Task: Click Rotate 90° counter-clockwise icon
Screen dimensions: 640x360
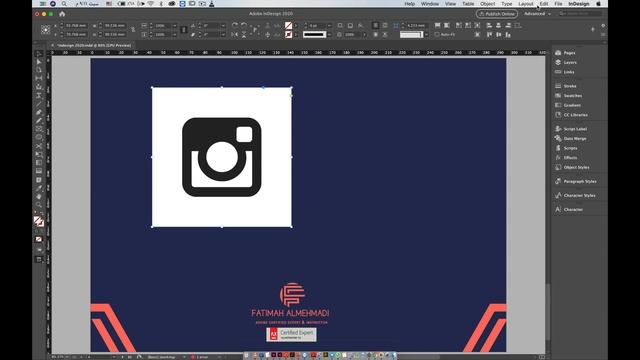Action: coord(244,25)
